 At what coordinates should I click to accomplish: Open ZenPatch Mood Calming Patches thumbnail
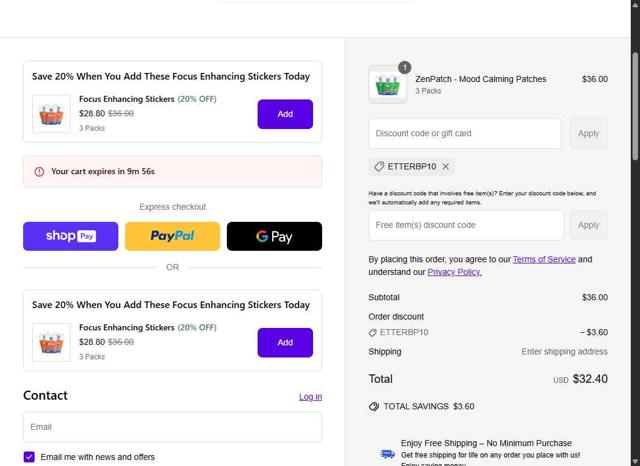pyautogui.click(x=388, y=84)
